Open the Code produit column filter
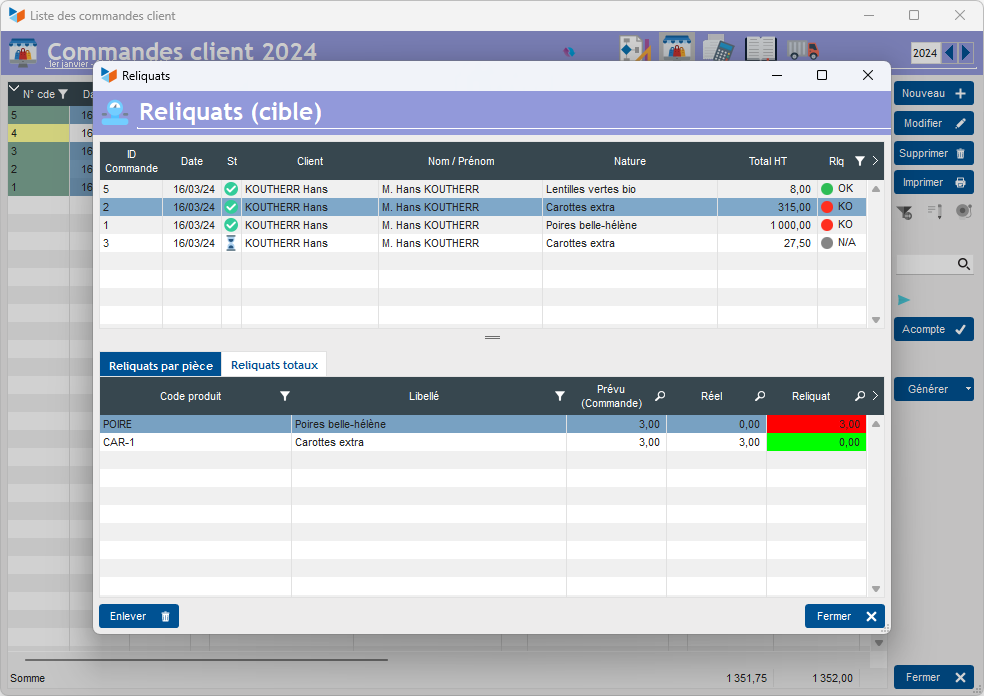The width and height of the screenshot is (984, 696). [285, 397]
